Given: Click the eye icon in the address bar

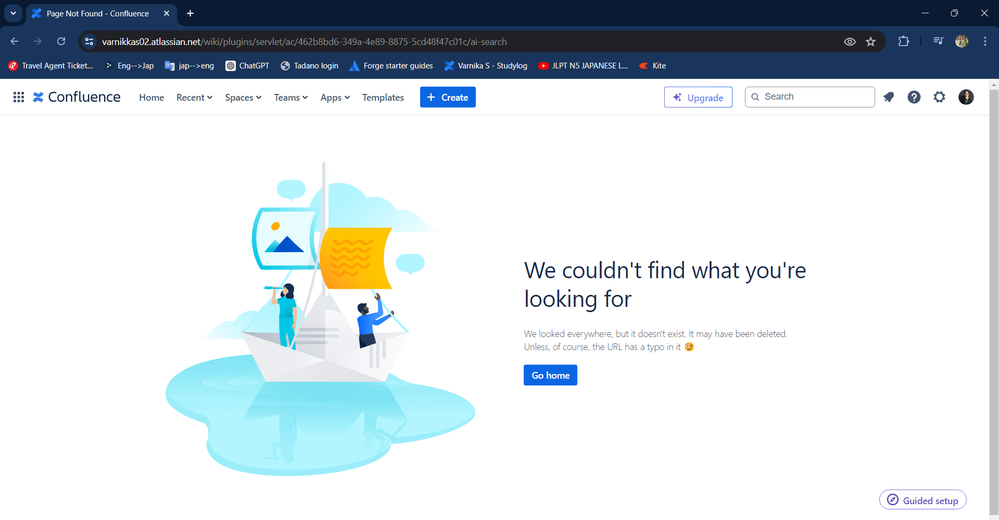Looking at the screenshot, I should click(849, 41).
